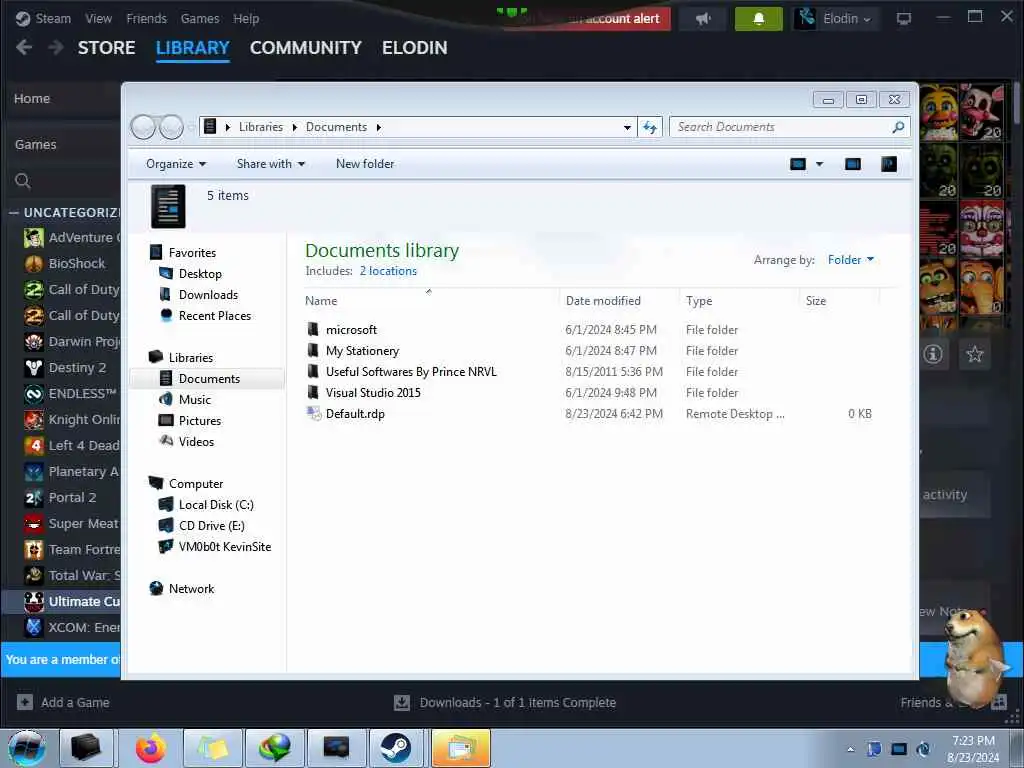The width and height of the screenshot is (1024, 768).
Task: Click the change view icon
Action: pyautogui.click(x=798, y=164)
